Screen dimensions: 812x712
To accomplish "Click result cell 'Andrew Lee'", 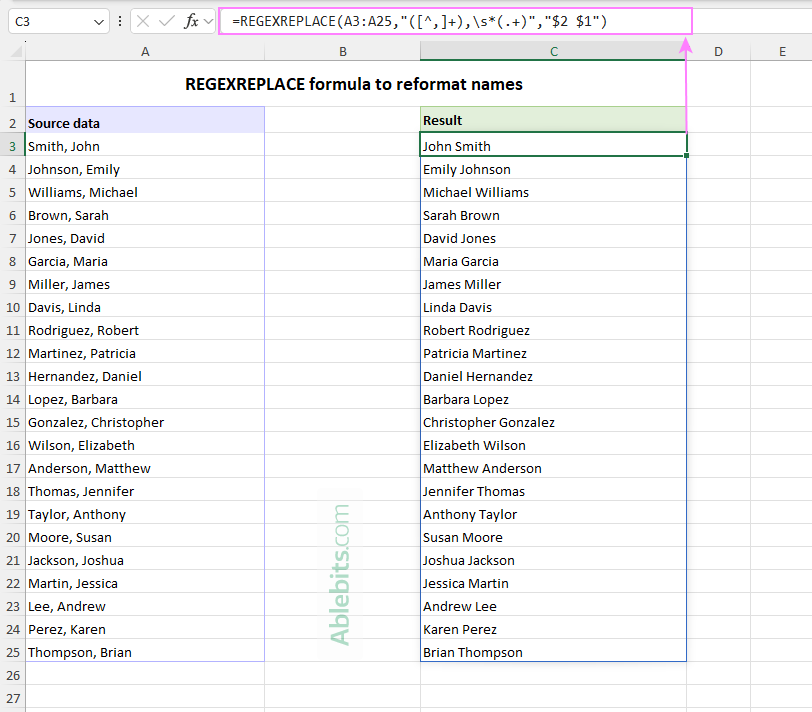I will [553, 604].
